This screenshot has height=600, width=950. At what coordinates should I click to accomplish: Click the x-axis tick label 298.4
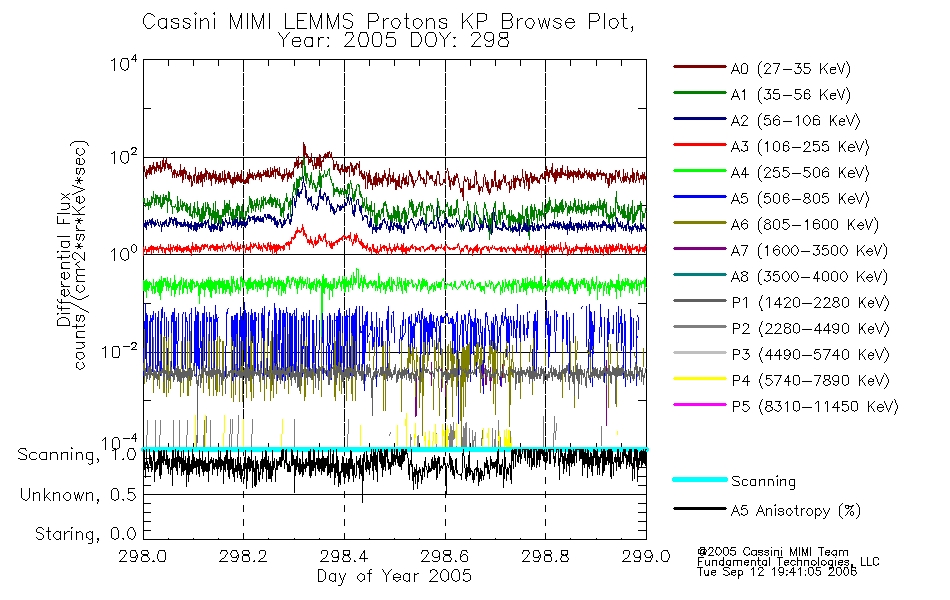pos(344,556)
